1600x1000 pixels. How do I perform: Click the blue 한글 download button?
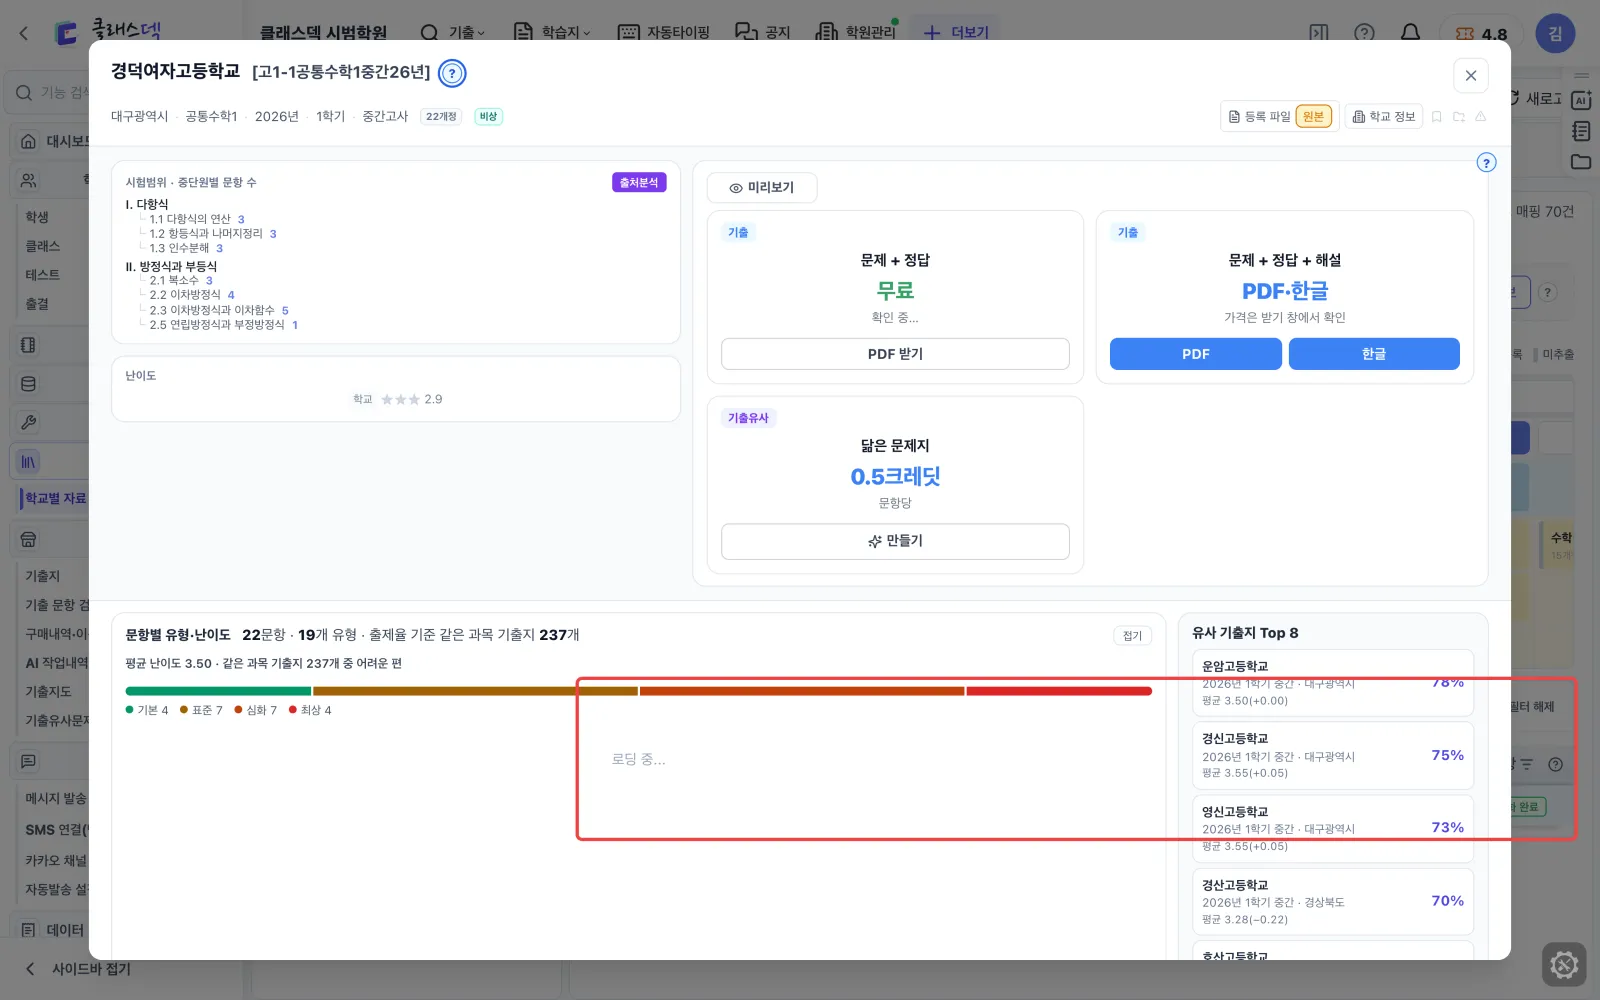(1374, 354)
